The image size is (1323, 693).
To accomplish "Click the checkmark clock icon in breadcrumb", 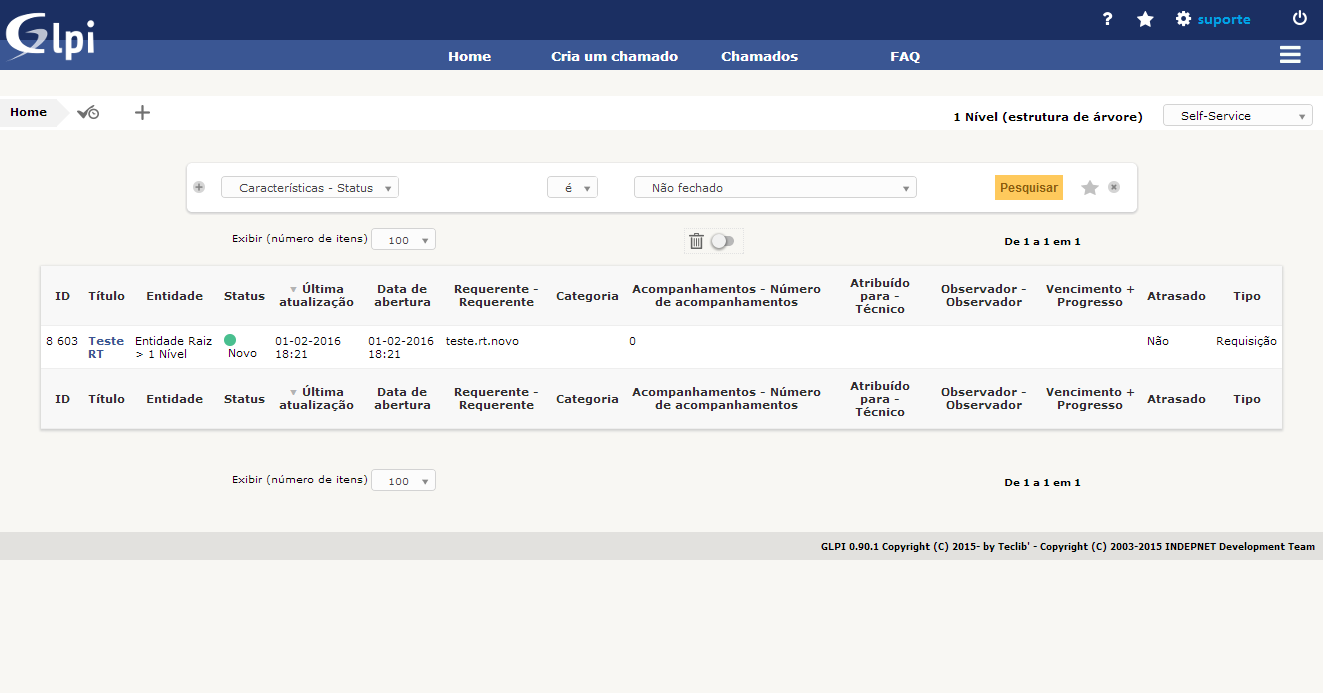I will [88, 113].
